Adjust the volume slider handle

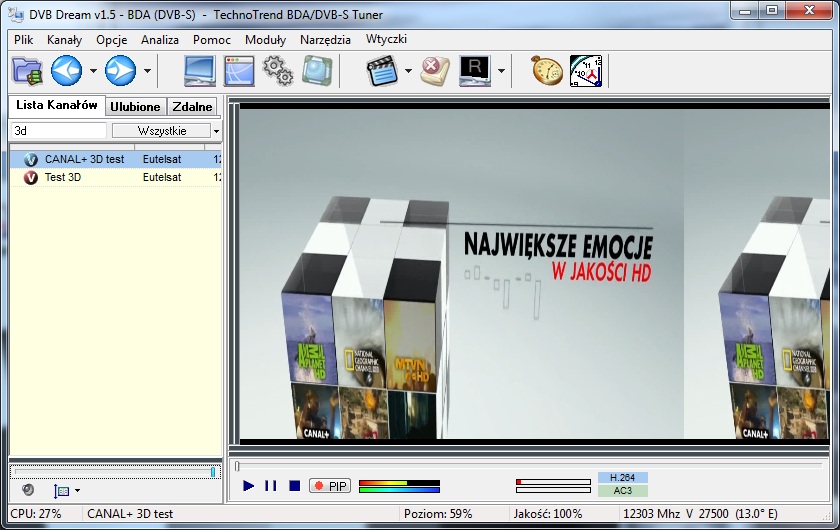tap(213, 472)
